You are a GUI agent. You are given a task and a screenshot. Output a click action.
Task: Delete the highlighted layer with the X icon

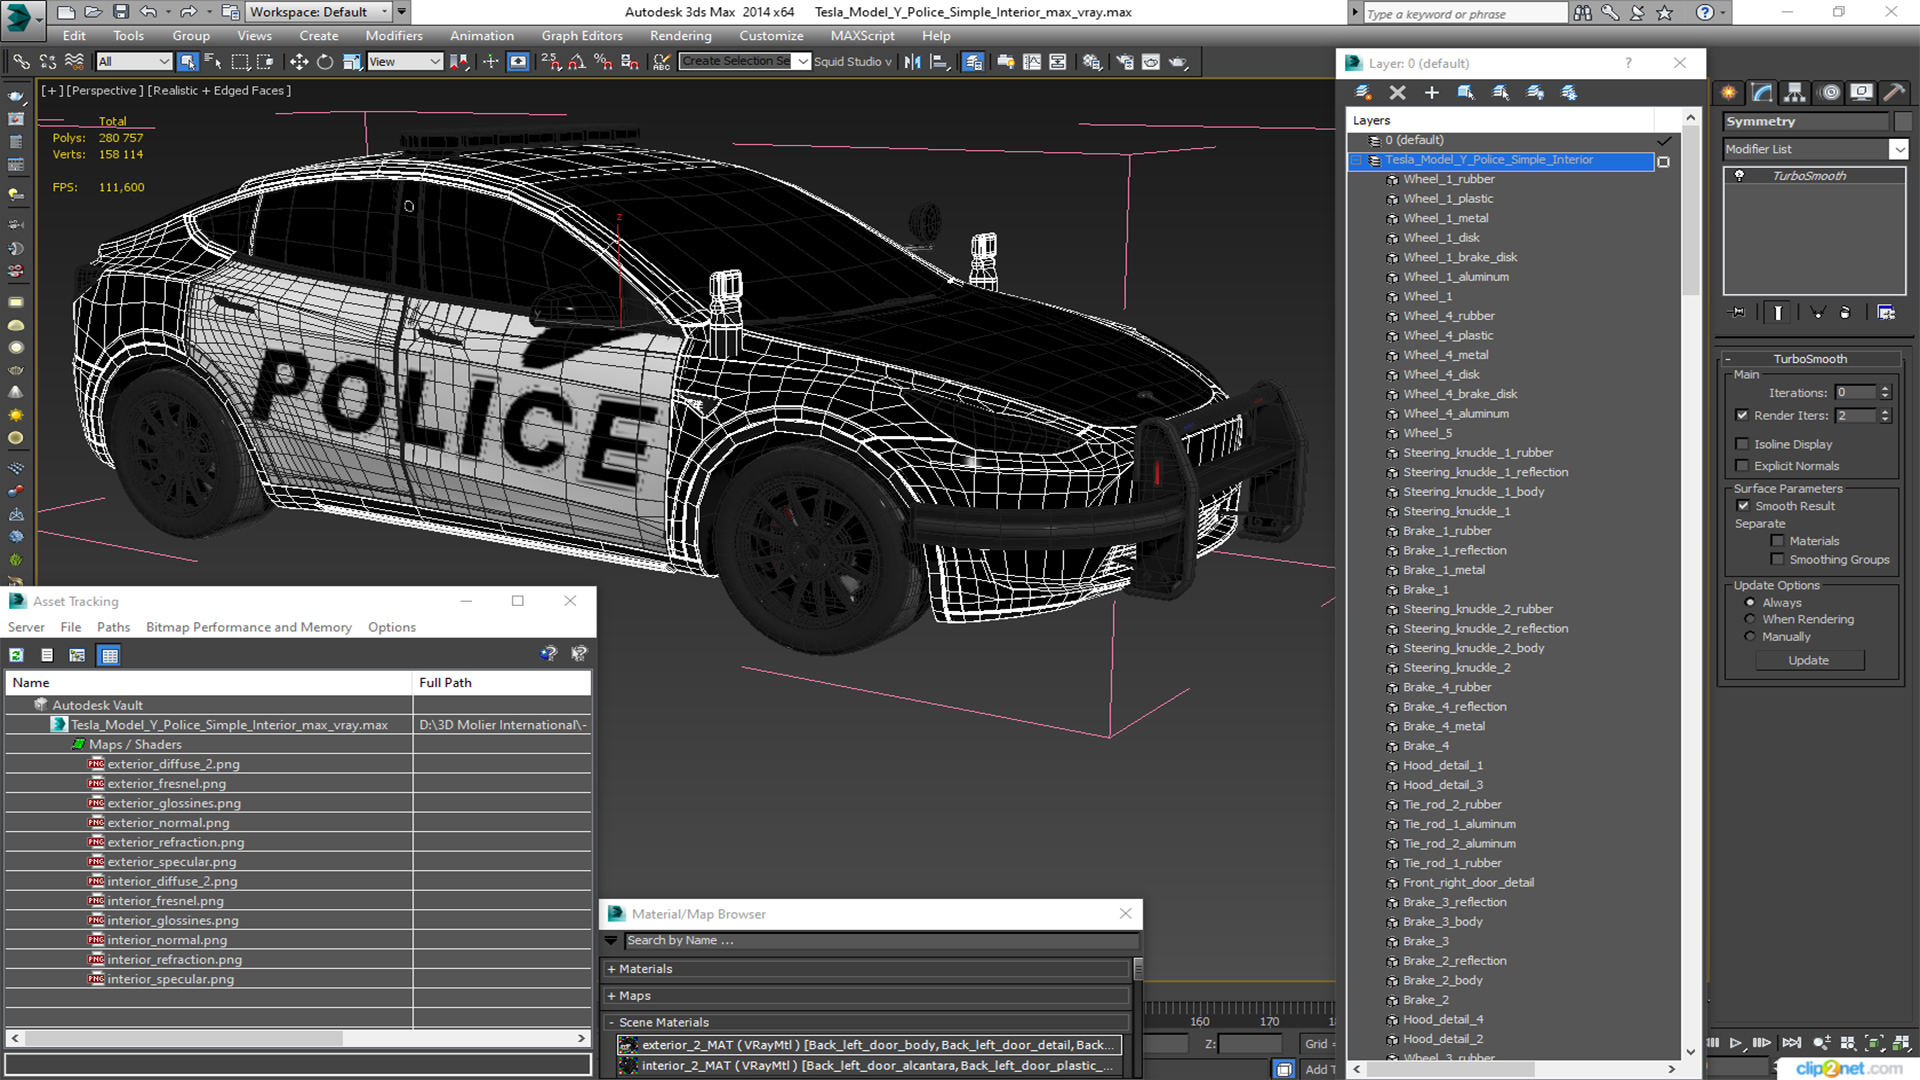pyautogui.click(x=1397, y=92)
